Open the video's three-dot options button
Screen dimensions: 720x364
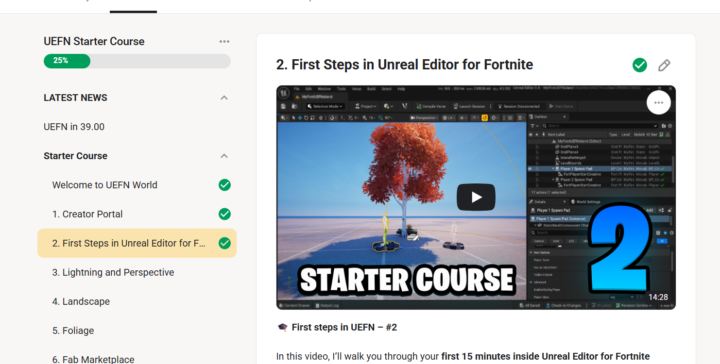point(658,103)
